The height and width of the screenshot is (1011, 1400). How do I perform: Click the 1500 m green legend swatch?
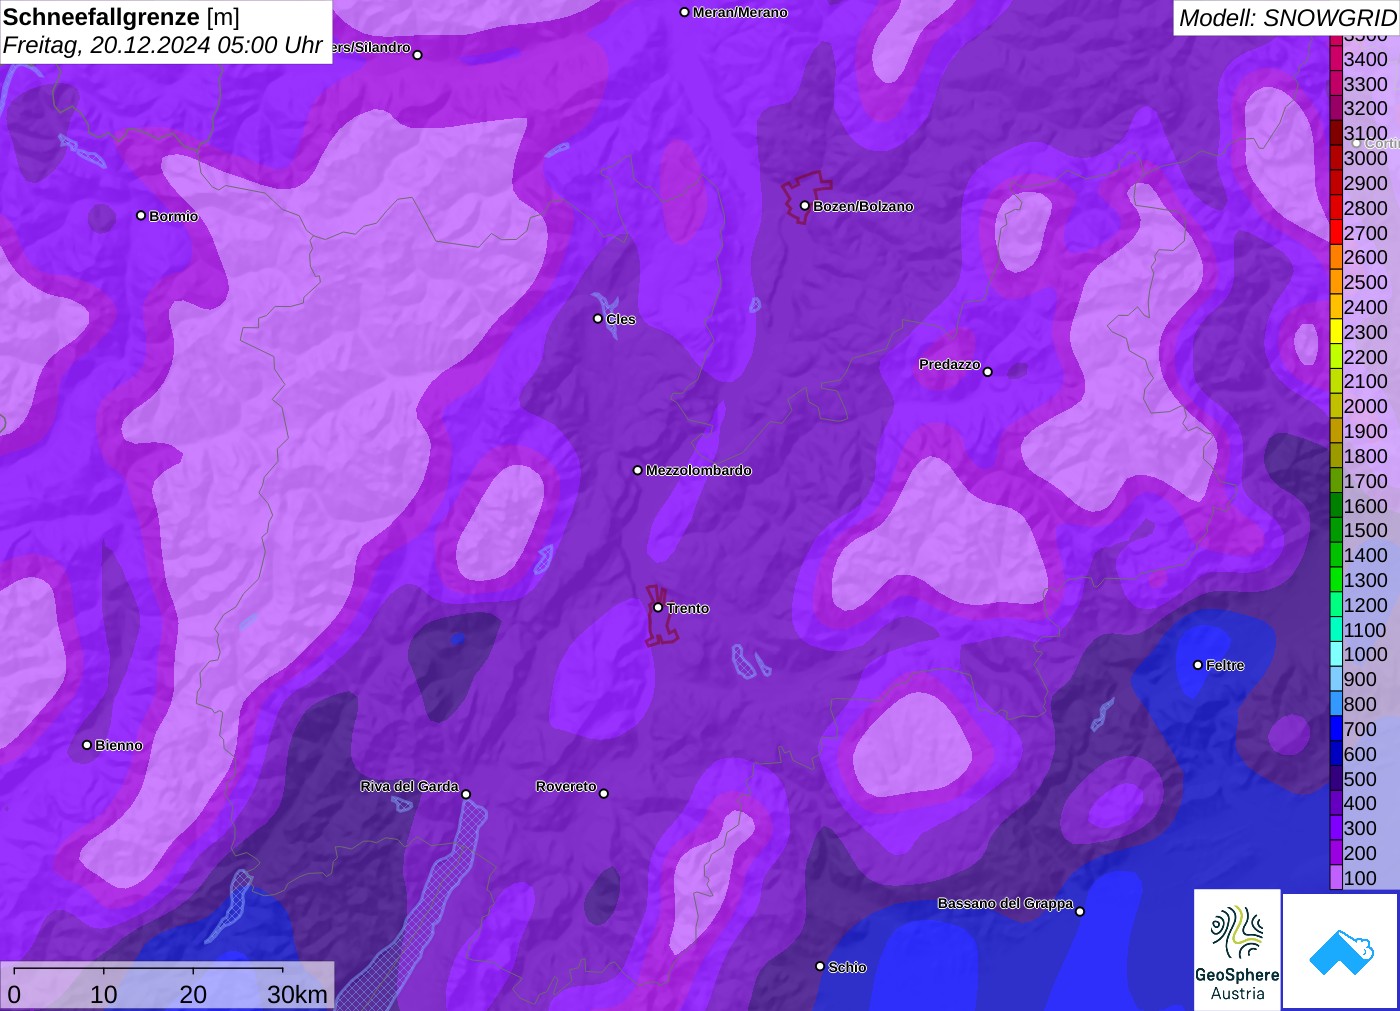(1335, 530)
